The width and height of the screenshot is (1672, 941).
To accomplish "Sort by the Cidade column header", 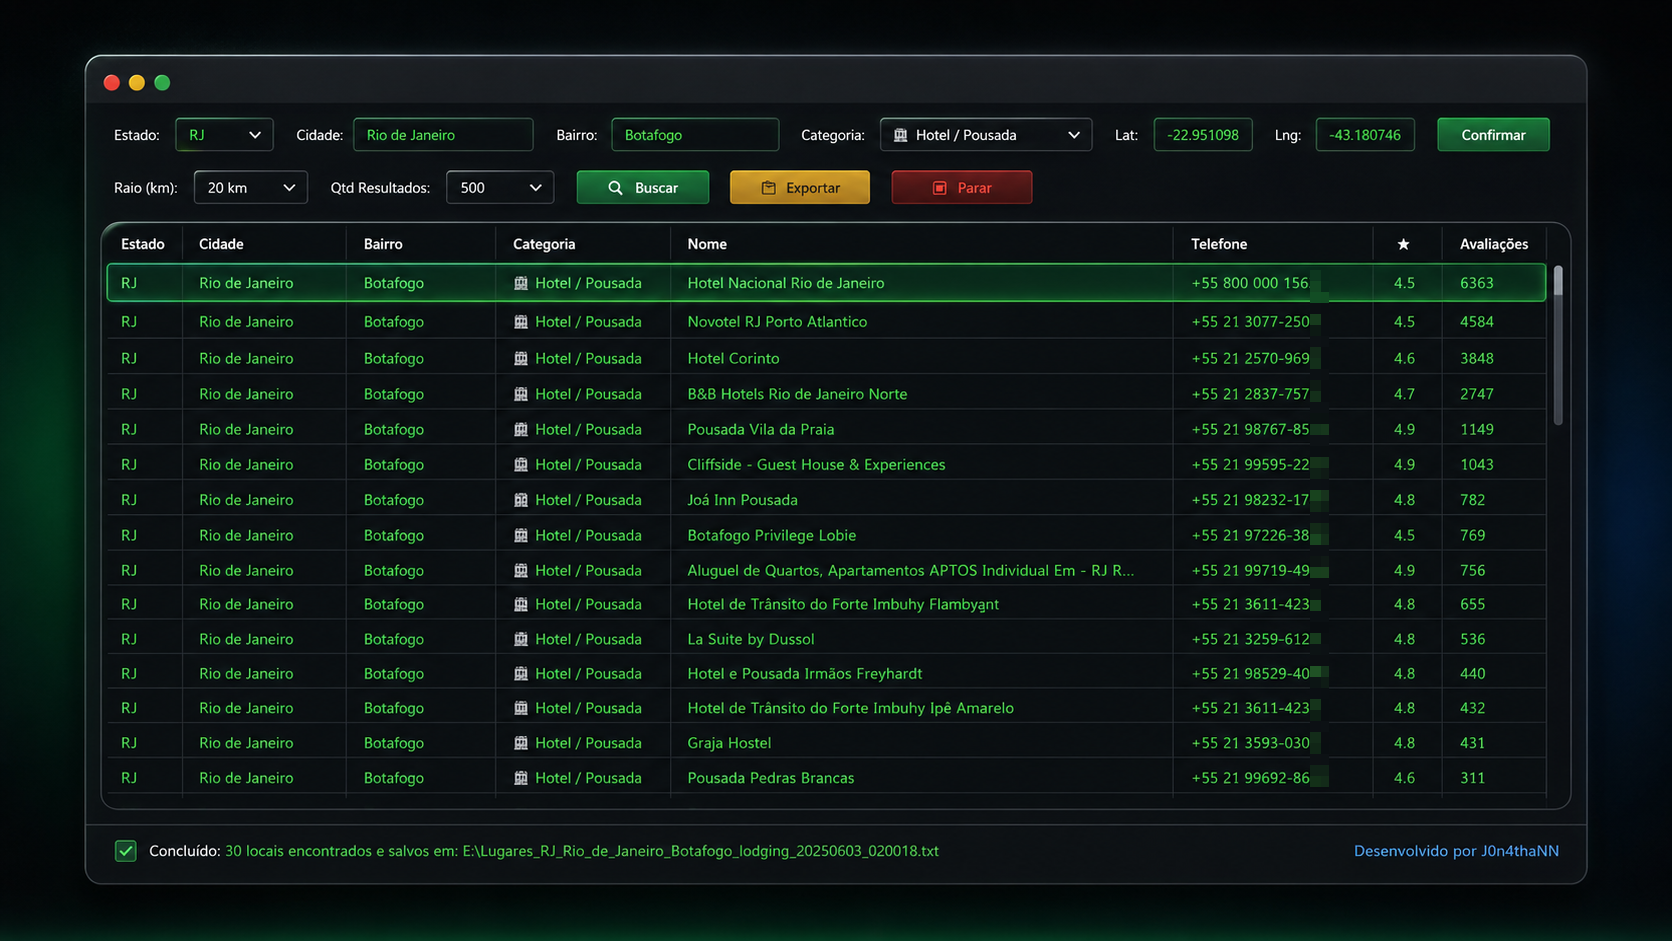I will pos(221,244).
